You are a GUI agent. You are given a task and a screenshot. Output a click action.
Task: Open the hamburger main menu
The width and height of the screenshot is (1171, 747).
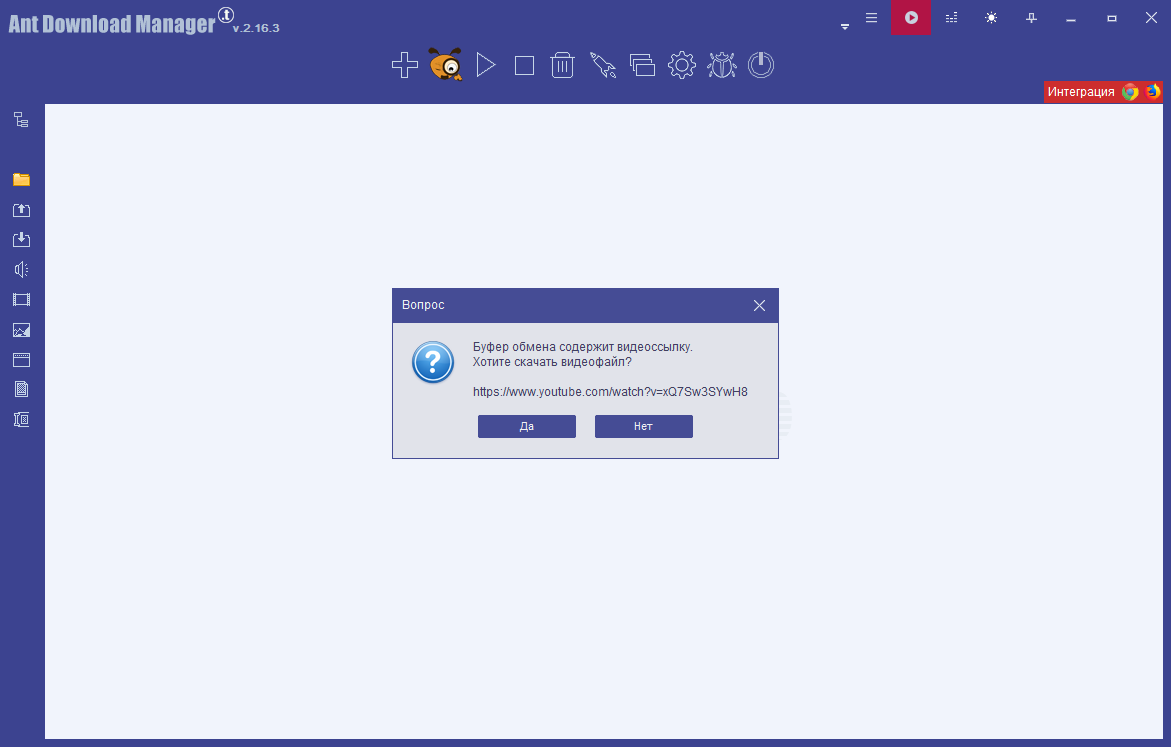(871, 18)
